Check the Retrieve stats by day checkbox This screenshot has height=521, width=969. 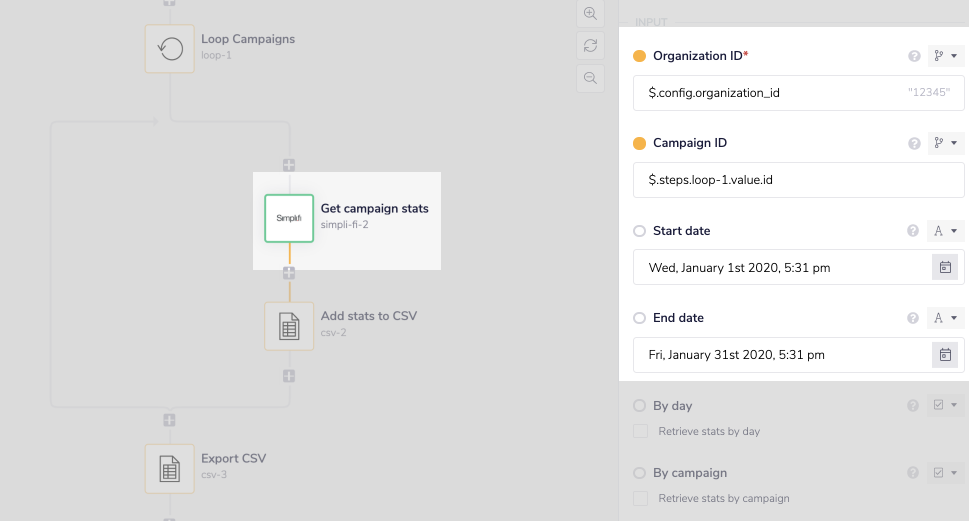[640, 431]
